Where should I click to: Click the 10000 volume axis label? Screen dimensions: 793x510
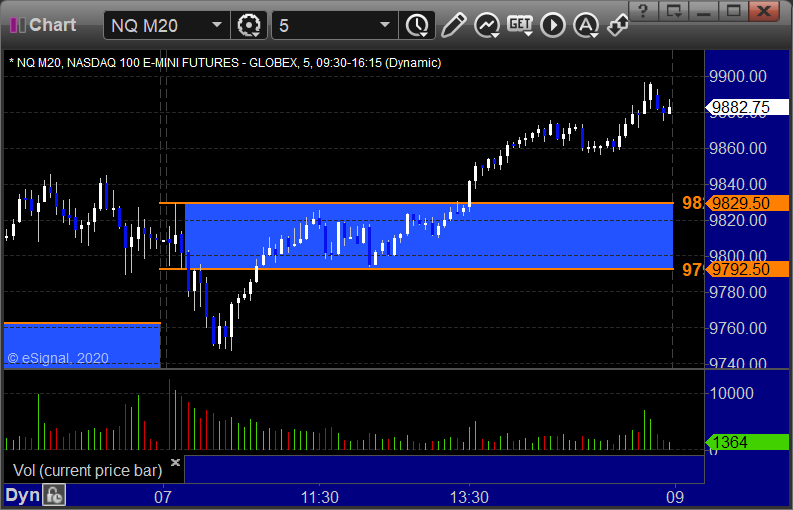click(732, 393)
